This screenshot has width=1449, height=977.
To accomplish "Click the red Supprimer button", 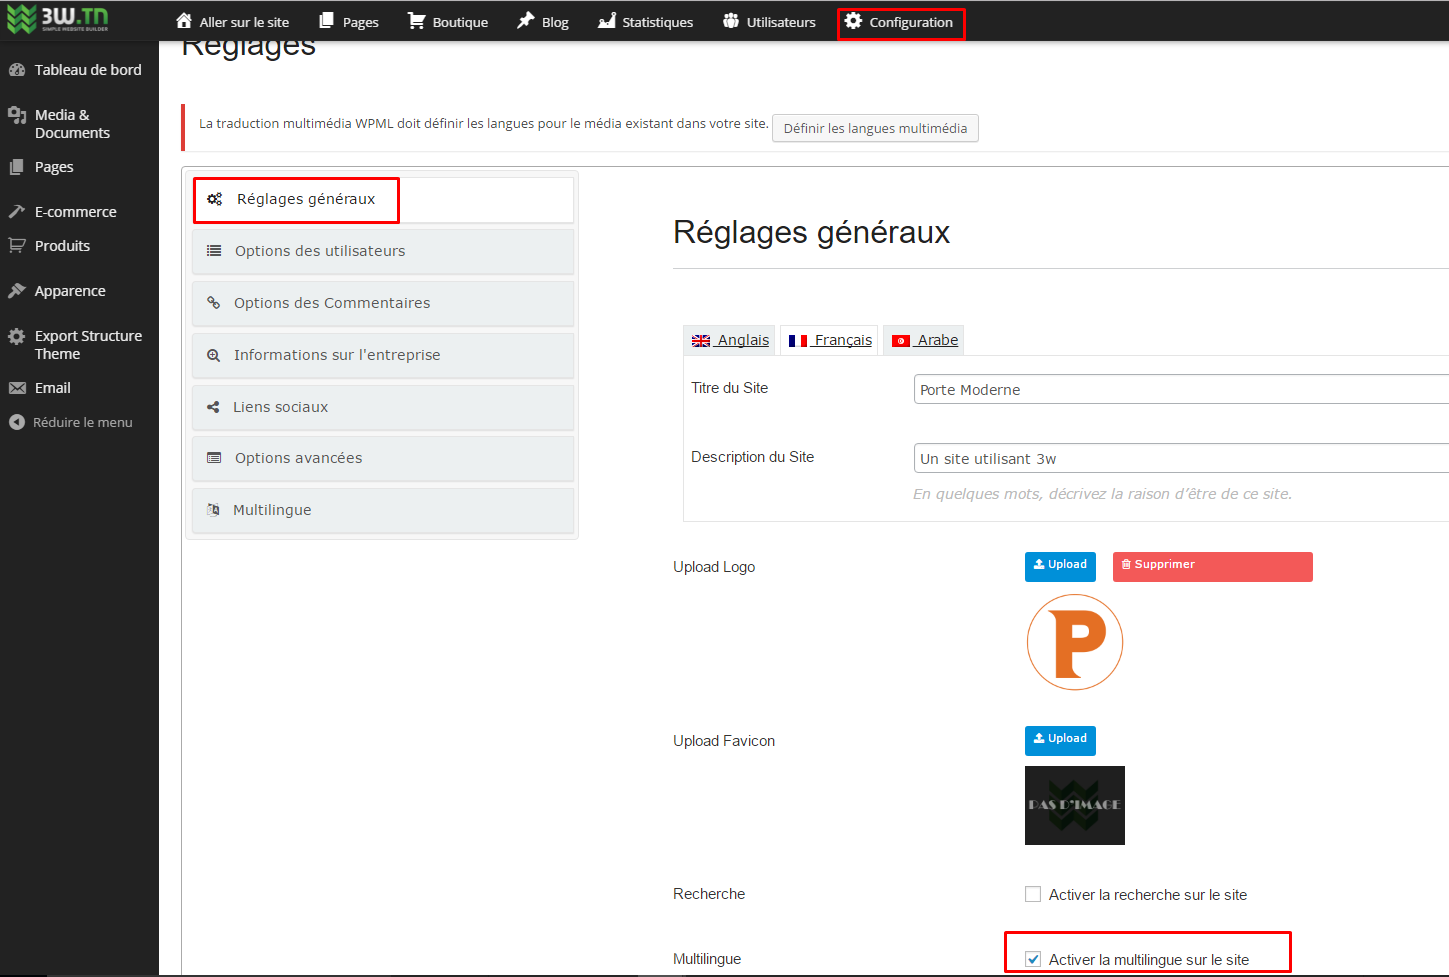I will click(1212, 566).
